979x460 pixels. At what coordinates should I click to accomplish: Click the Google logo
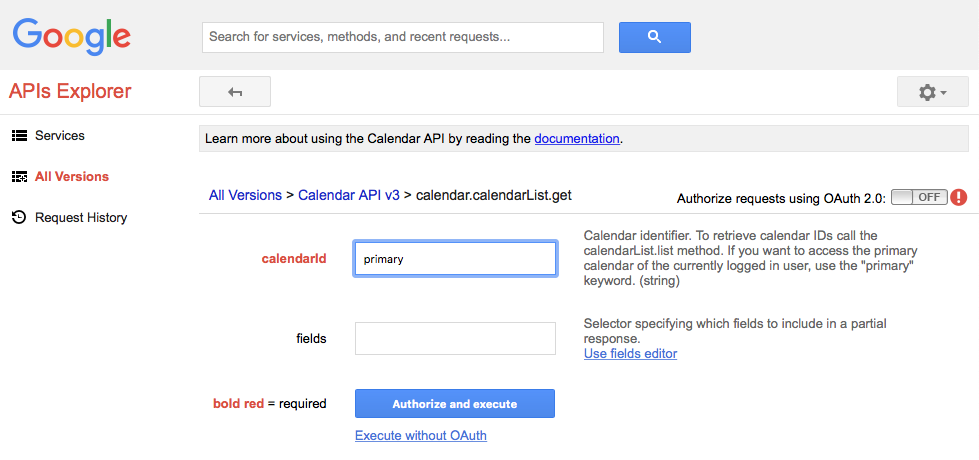click(72, 36)
